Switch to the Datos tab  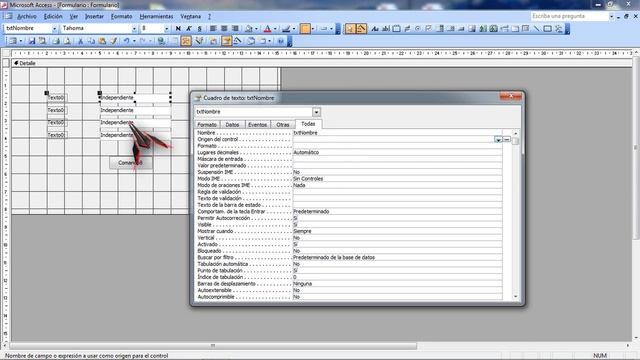point(232,124)
